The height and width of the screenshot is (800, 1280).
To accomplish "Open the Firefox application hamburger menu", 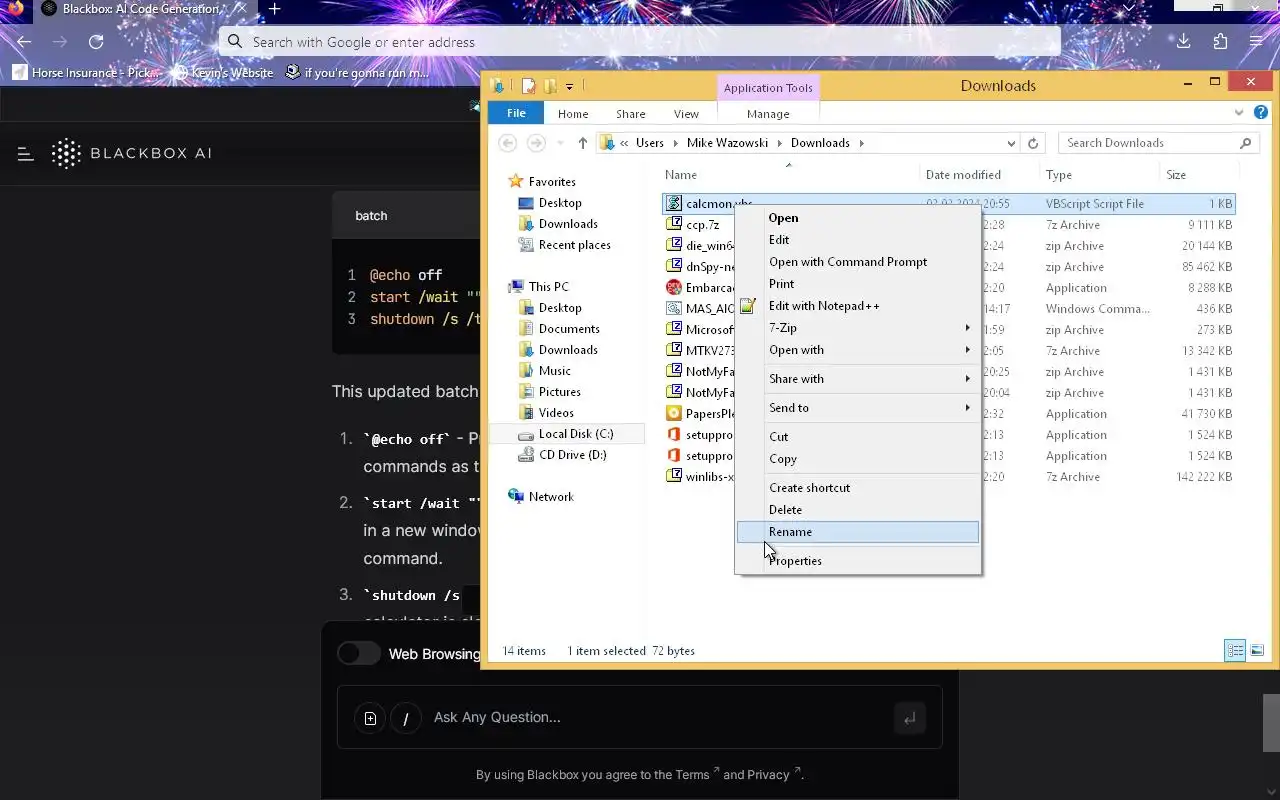I will point(1257,41).
